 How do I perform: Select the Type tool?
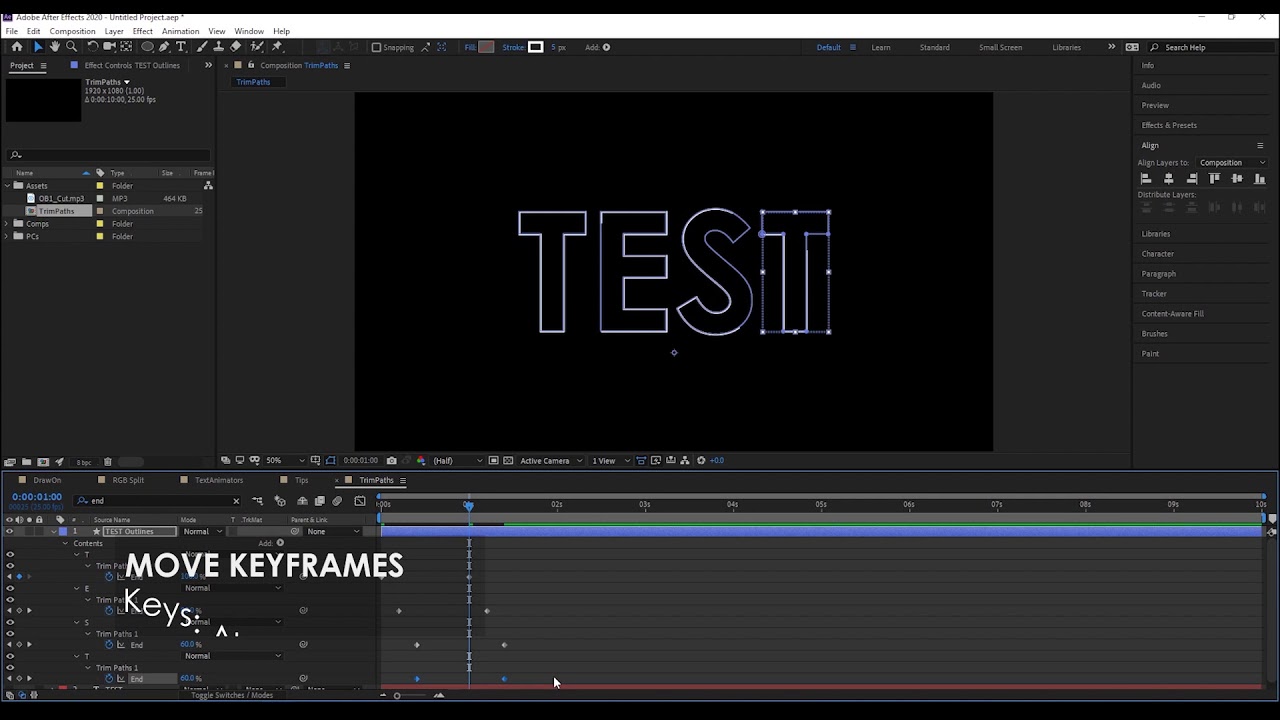[181, 47]
